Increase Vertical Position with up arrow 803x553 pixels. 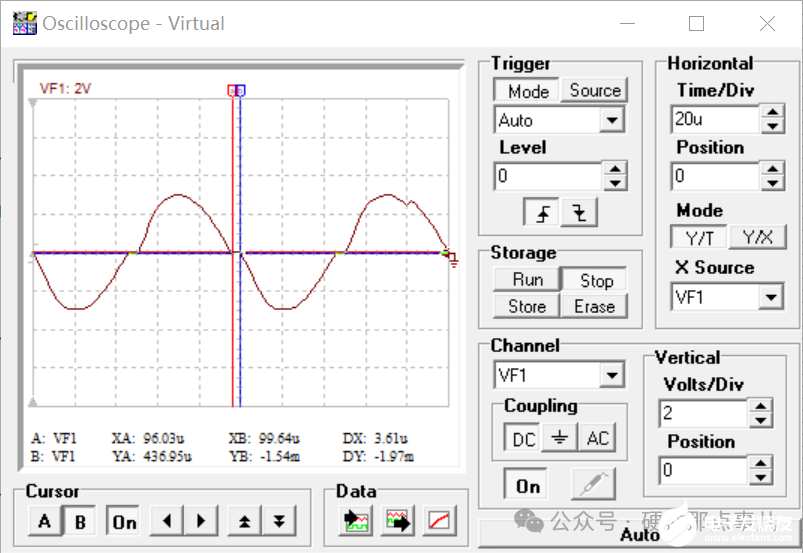[x=760, y=463]
